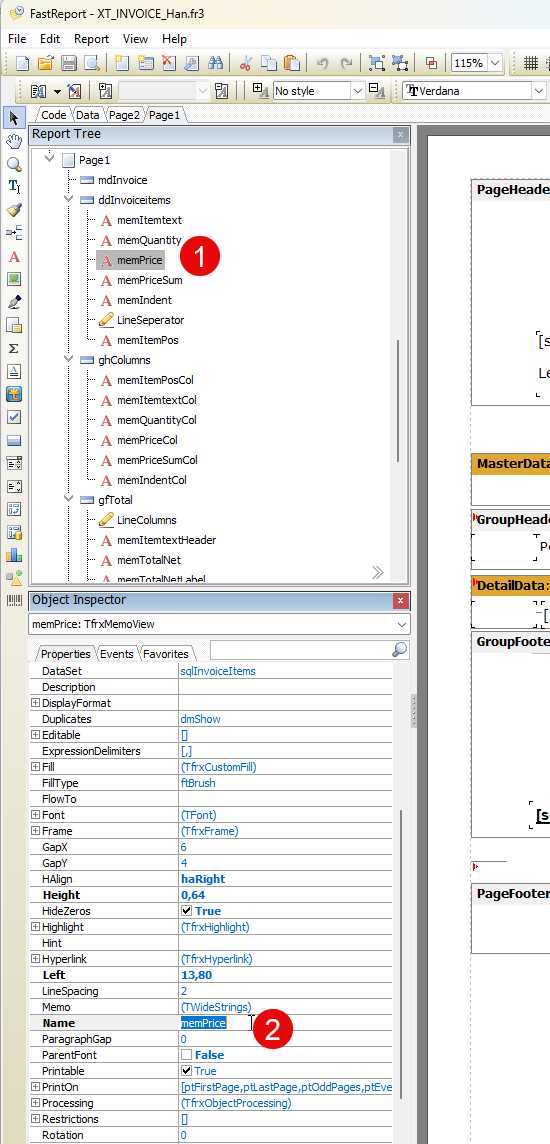Select the Chart object tool

coord(14,555)
